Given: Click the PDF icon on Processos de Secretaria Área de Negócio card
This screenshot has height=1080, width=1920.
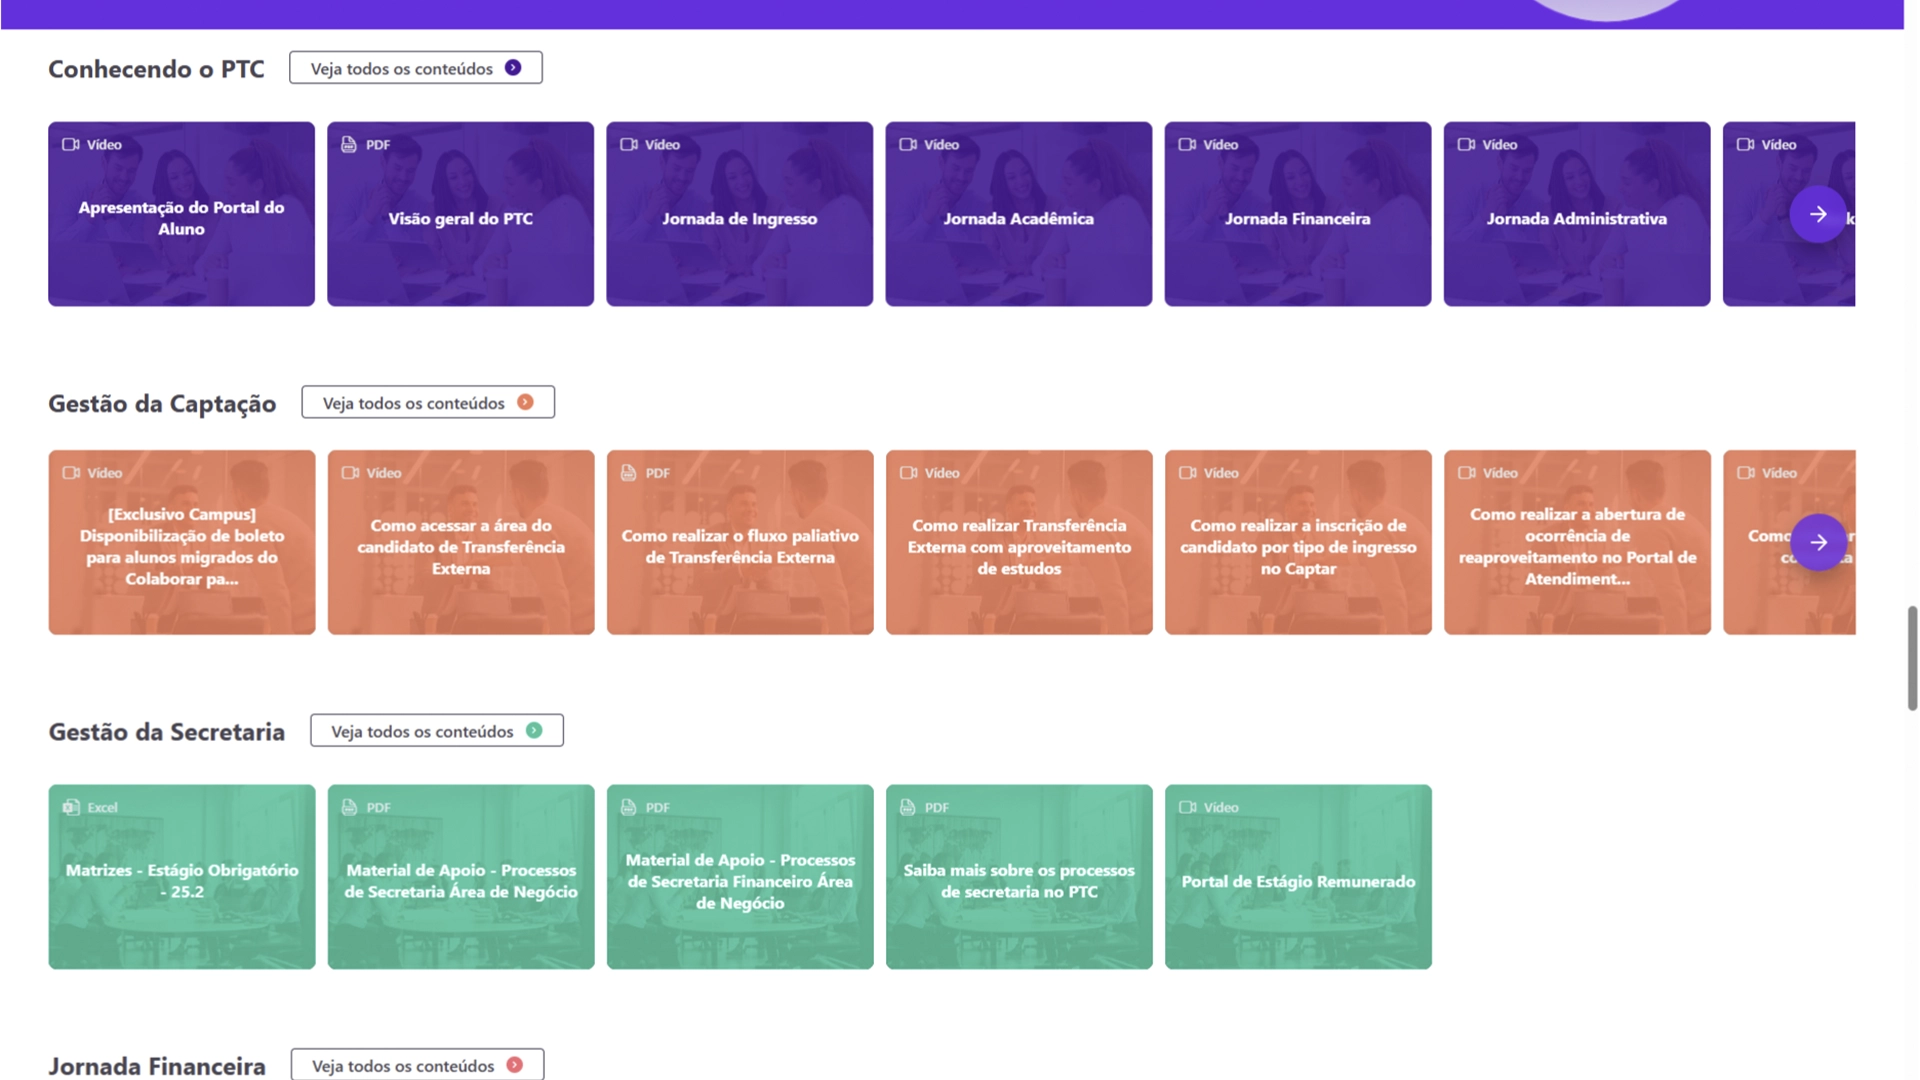Looking at the screenshot, I should [350, 808].
